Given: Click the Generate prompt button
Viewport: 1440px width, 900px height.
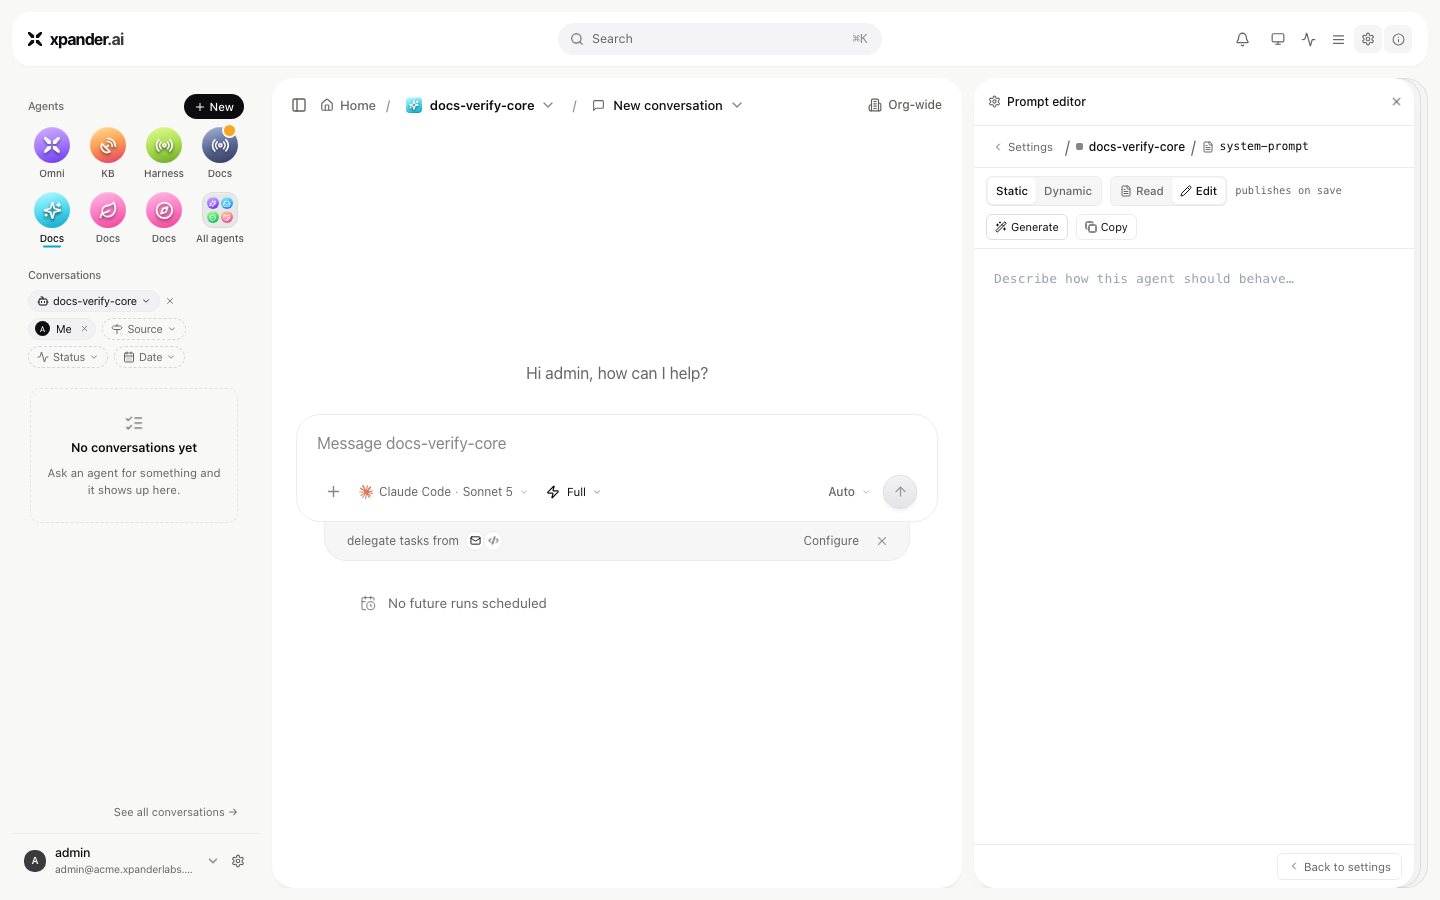Looking at the screenshot, I should [1027, 227].
